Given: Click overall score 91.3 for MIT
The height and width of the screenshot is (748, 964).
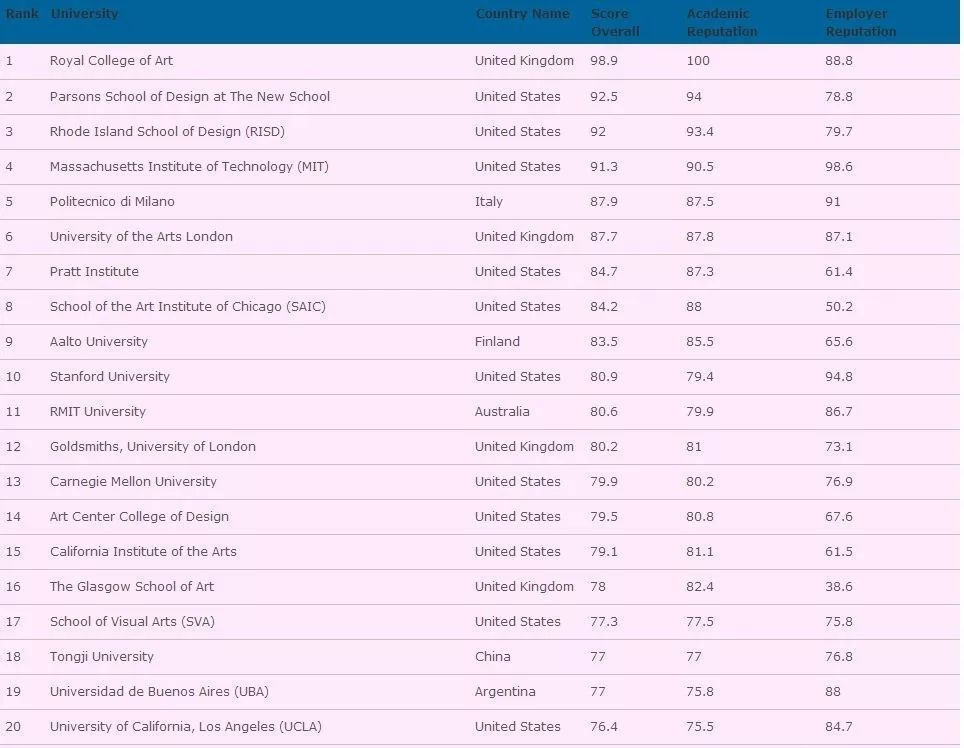Looking at the screenshot, I should click(604, 167).
